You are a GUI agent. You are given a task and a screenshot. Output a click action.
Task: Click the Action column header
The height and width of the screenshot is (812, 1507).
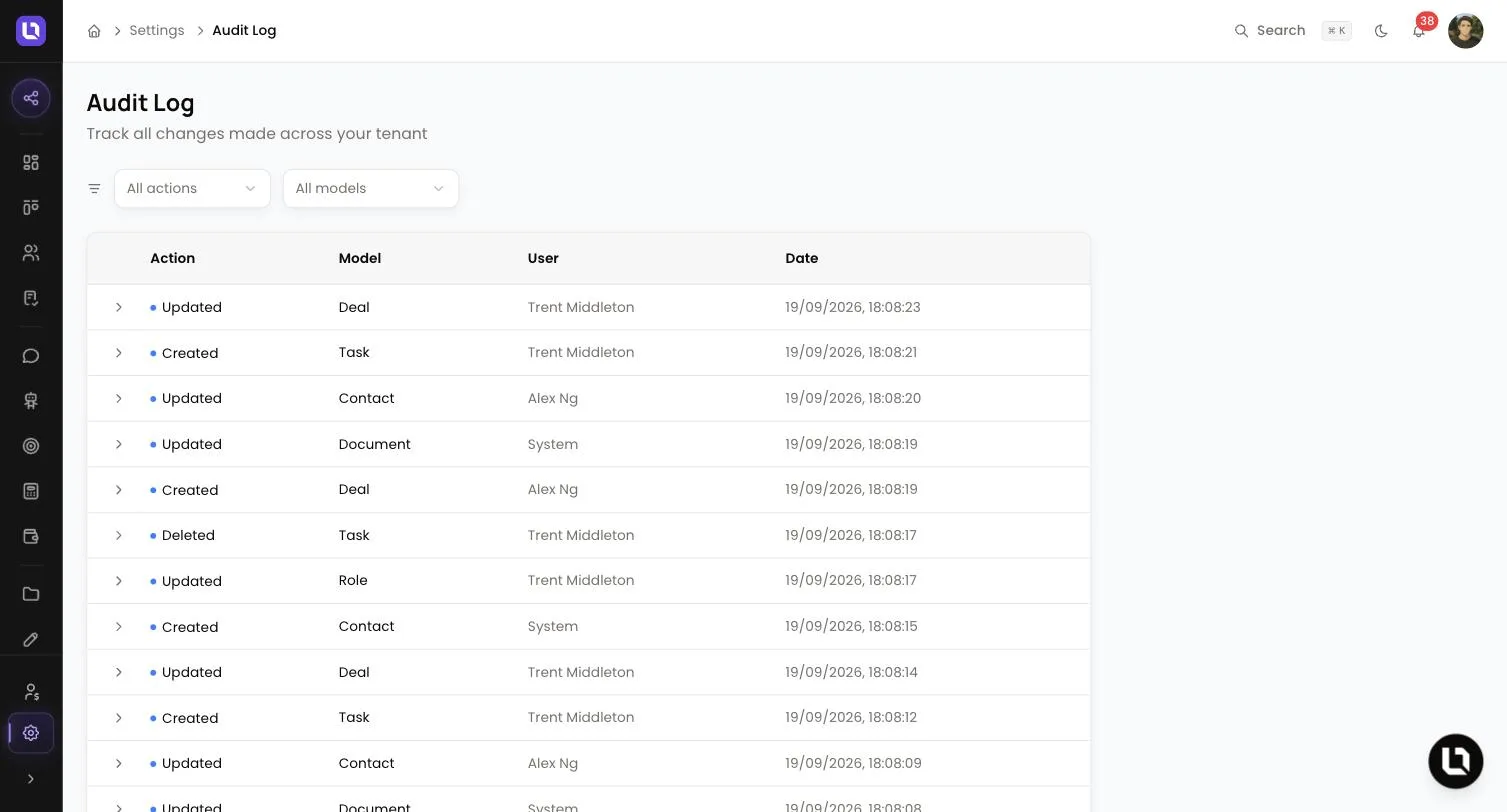point(172,258)
